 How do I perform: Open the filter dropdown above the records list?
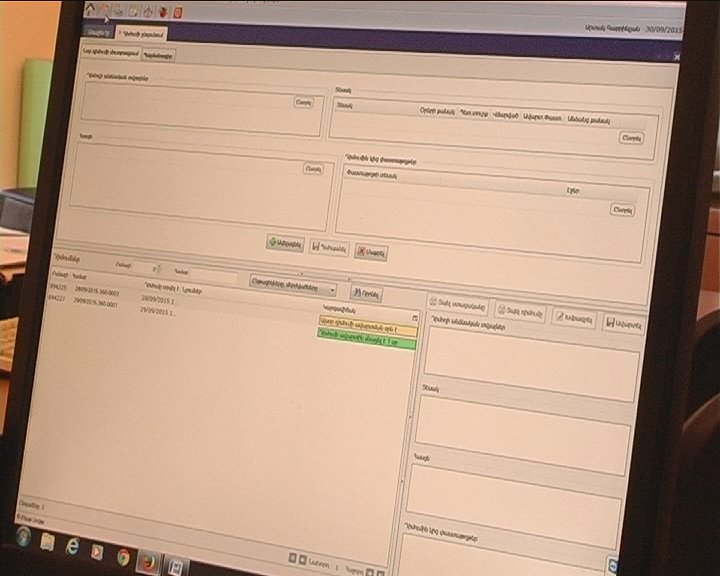292,285
